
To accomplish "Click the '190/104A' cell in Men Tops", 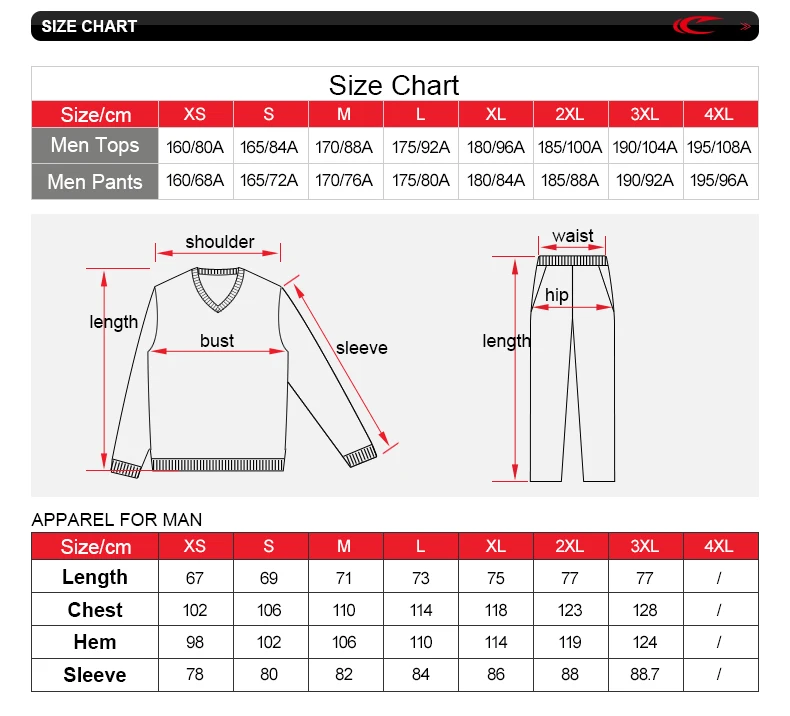I will [645, 147].
